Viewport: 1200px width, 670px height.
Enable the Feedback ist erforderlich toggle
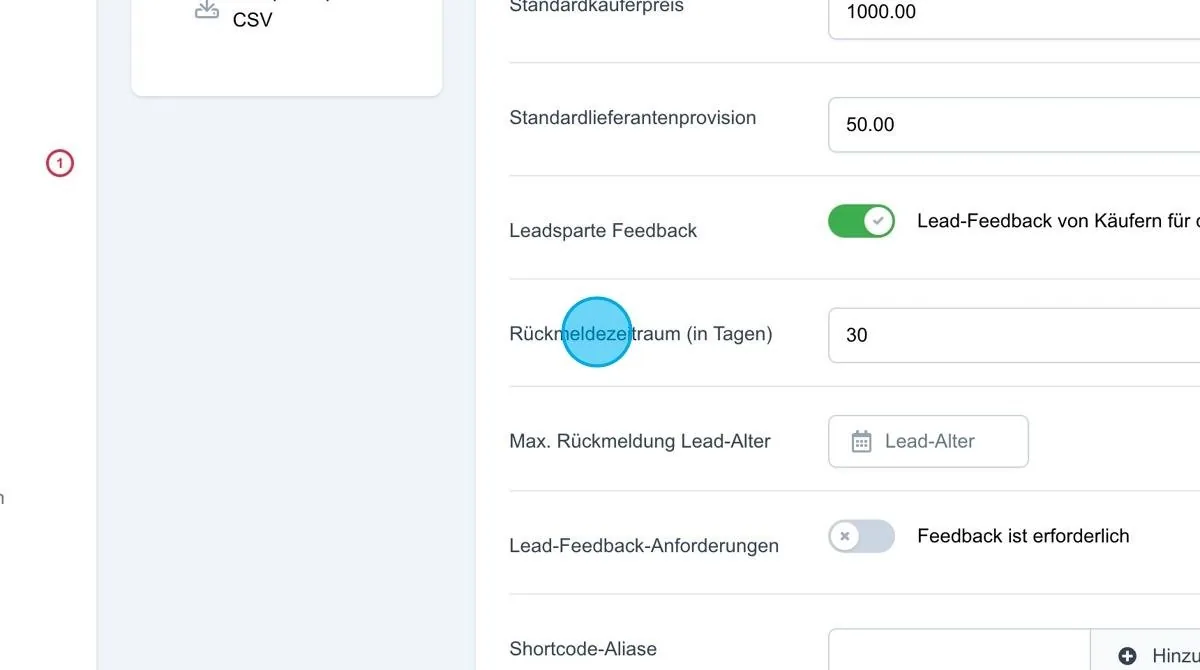pos(861,536)
